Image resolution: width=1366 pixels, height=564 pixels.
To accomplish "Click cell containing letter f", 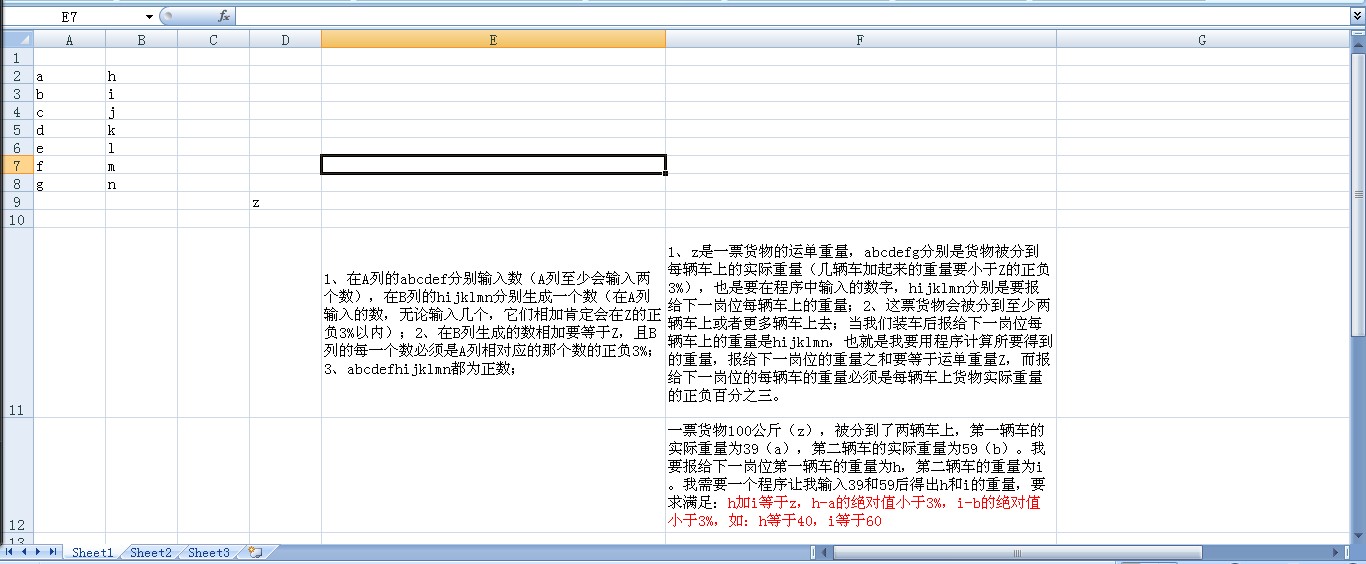I will pyautogui.click(x=69, y=166).
